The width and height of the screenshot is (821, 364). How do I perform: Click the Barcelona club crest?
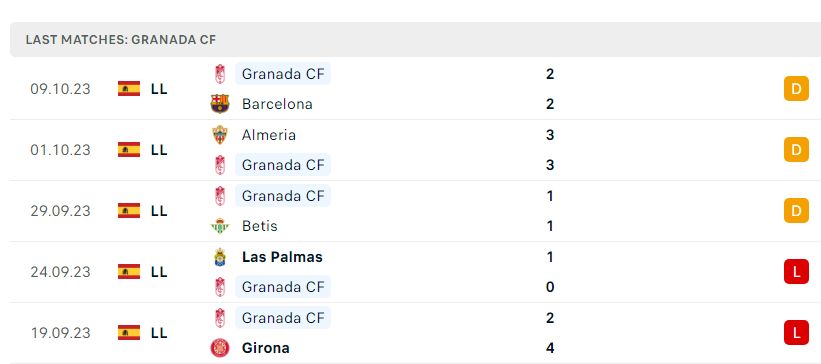point(220,104)
